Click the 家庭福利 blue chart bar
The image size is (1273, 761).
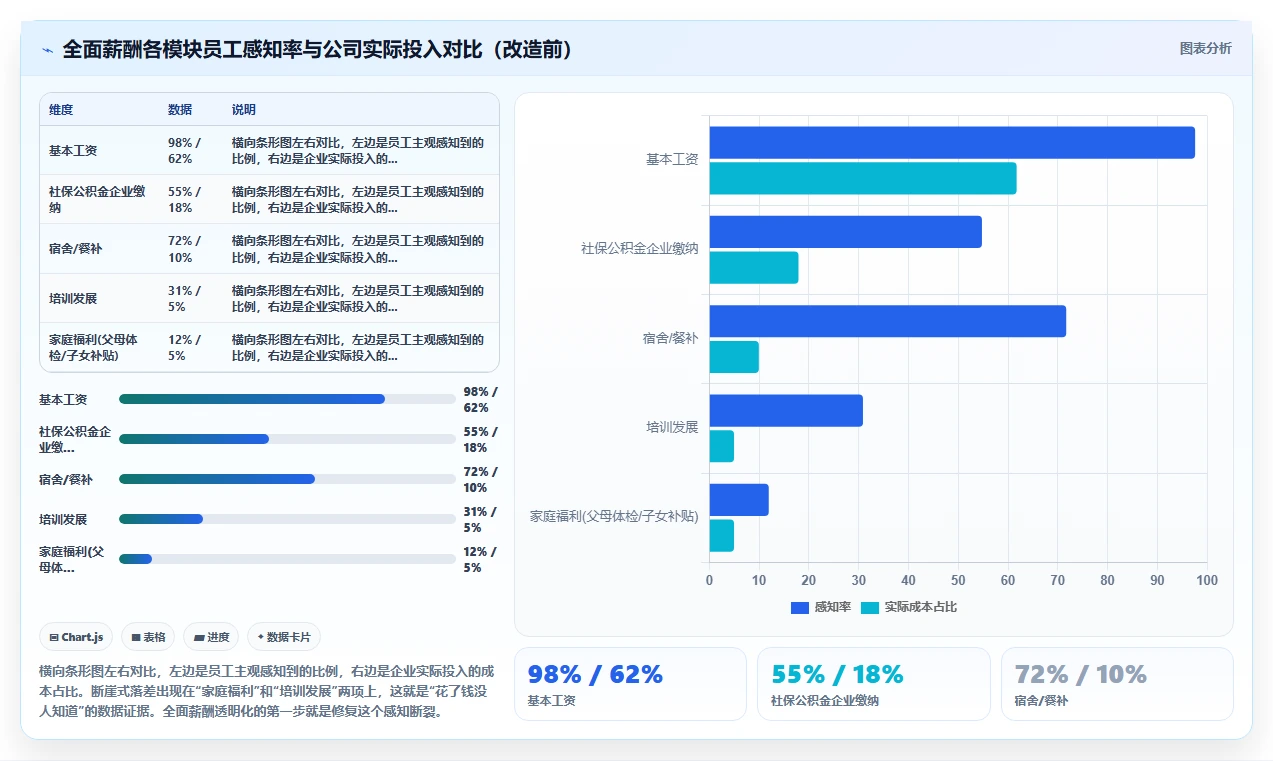(x=739, y=500)
